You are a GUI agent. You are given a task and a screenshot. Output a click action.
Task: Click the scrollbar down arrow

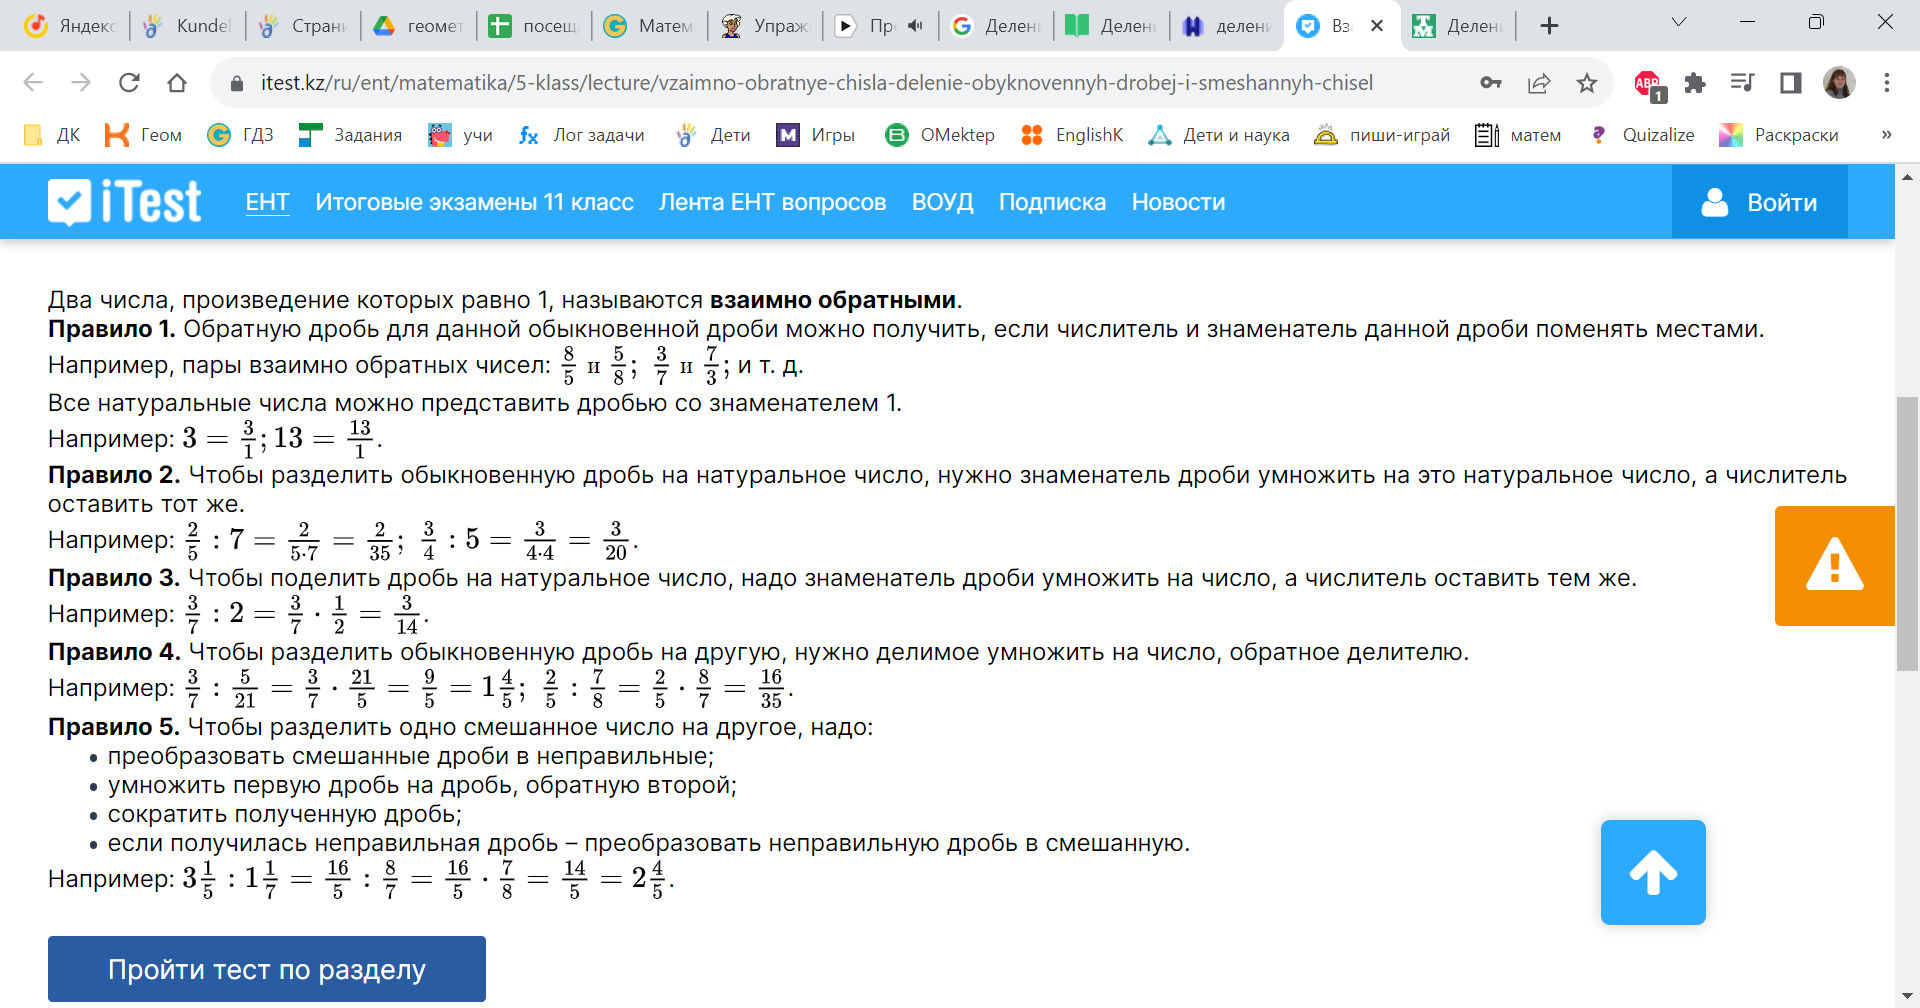pos(1907,996)
